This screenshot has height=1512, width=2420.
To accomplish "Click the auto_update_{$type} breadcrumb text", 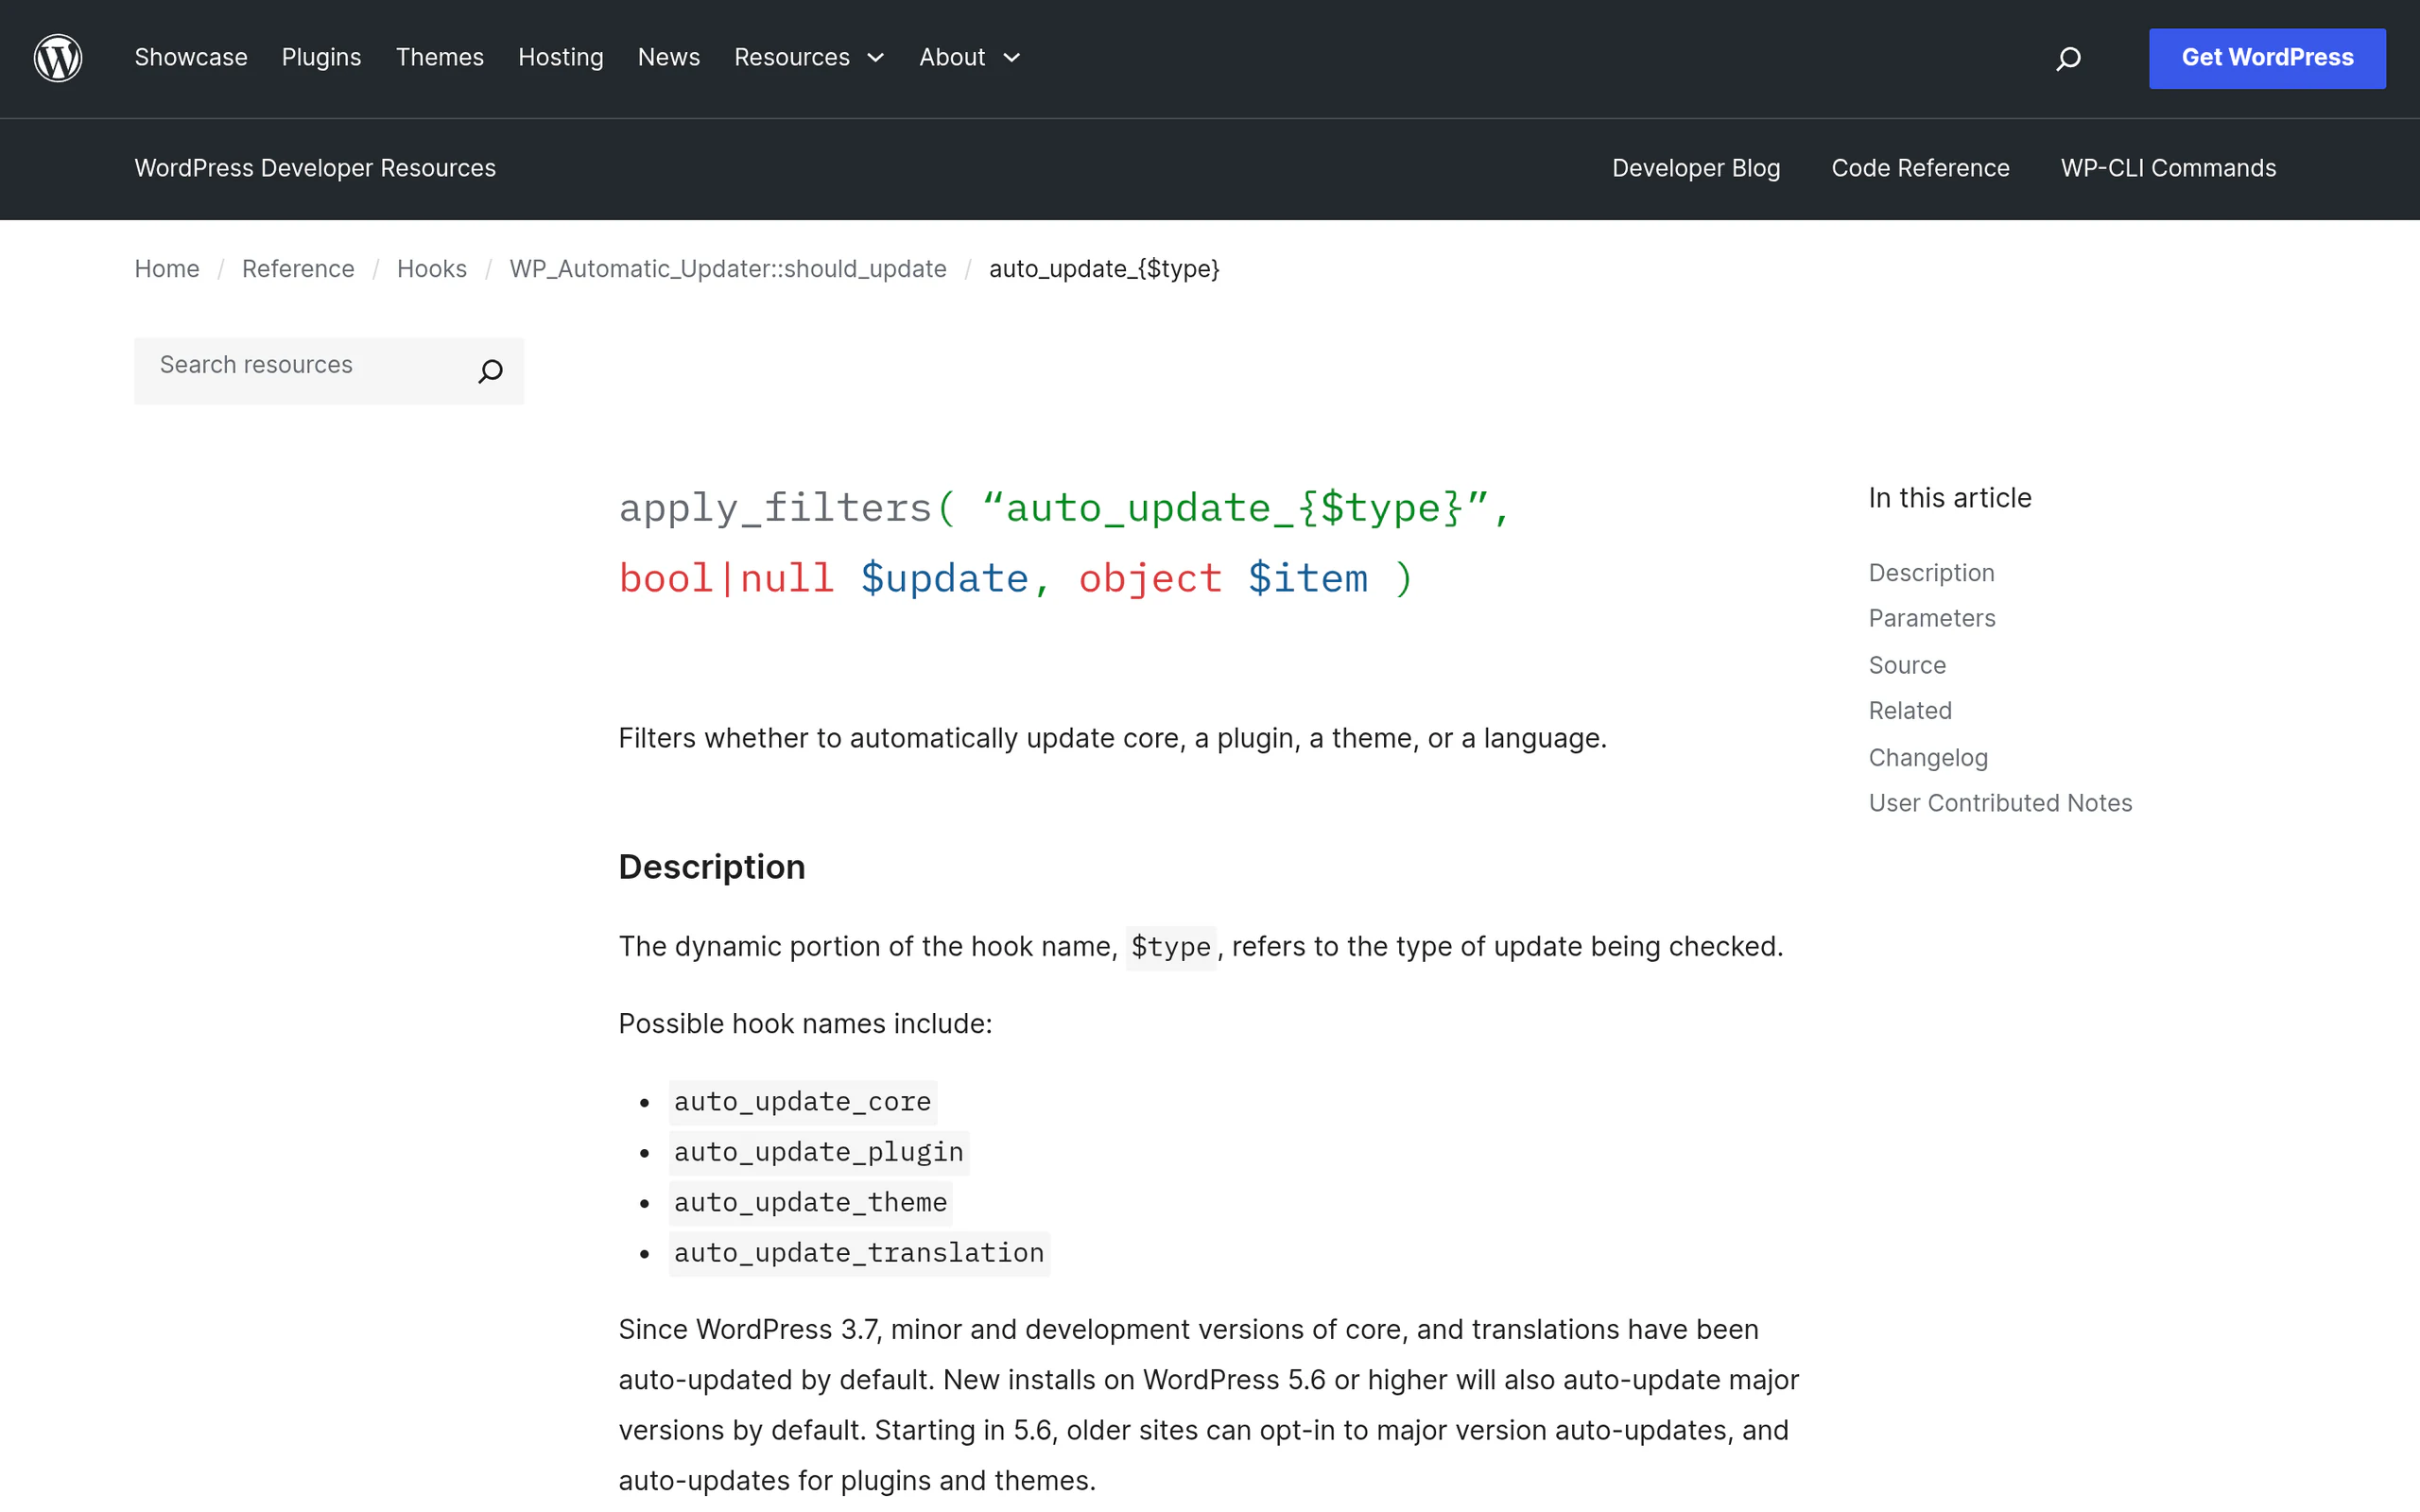I will point(1104,269).
